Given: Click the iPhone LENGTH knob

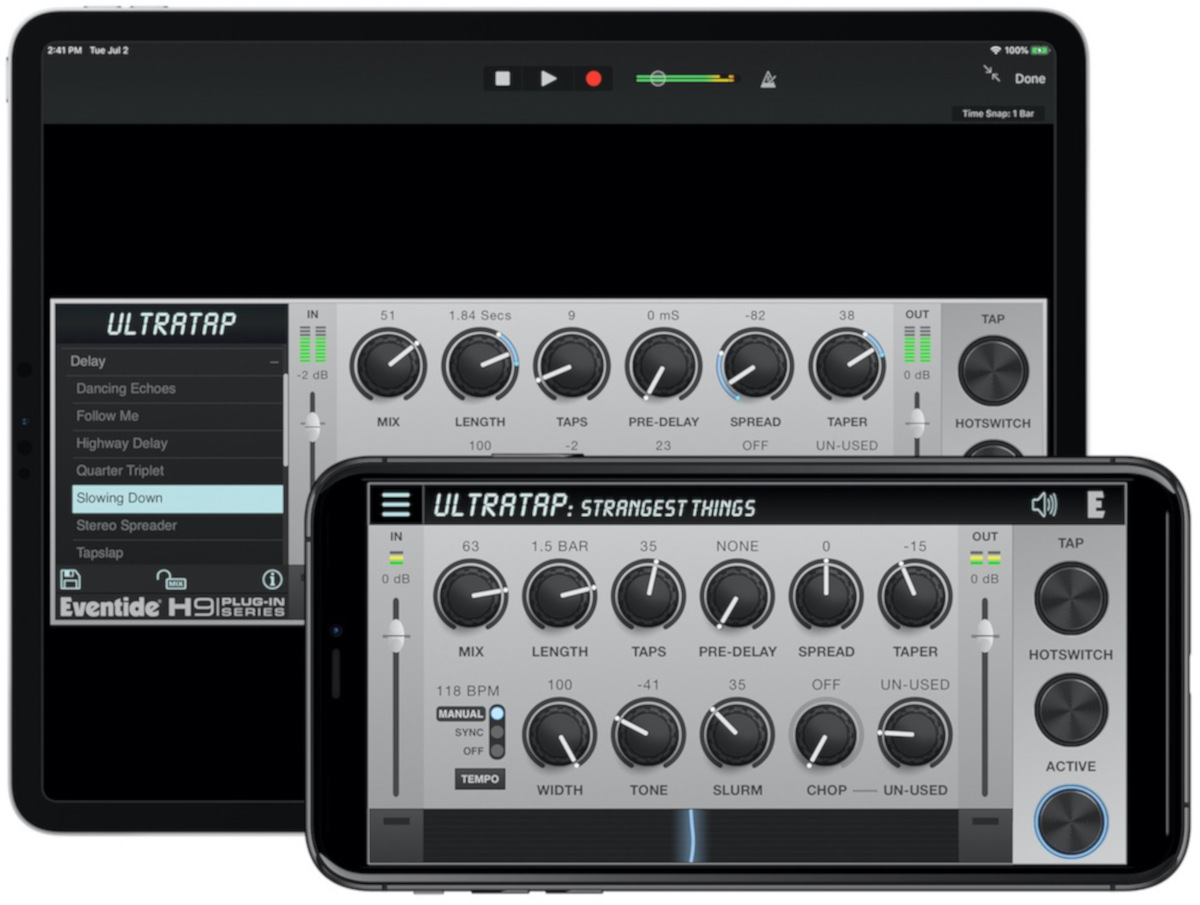Looking at the screenshot, I should (560, 596).
